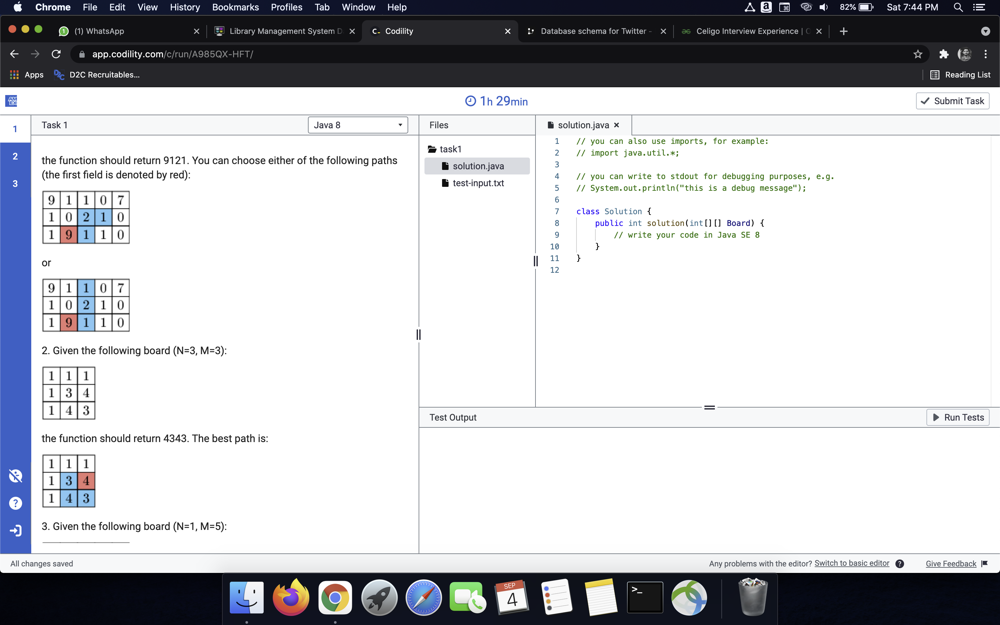Click the Switch to basic editor link
Viewport: 1000px width, 625px height.
851,563
